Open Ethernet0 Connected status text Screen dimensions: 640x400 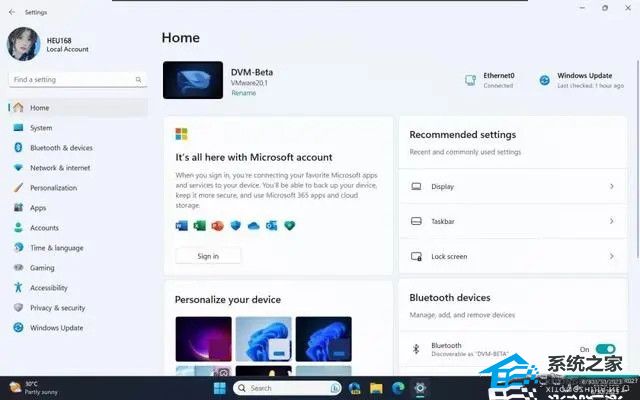tap(499, 80)
